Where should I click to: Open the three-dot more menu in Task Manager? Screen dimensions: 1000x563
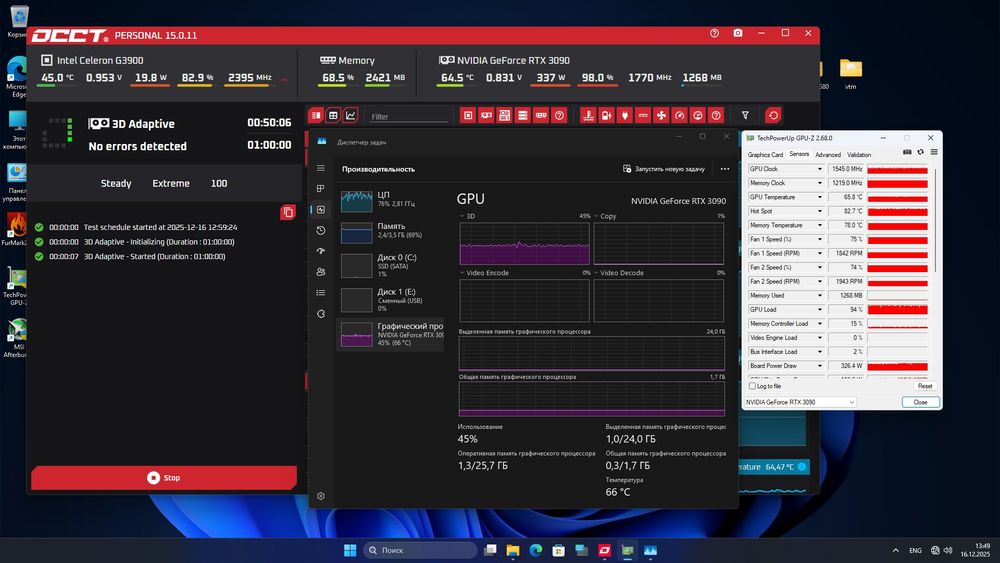tap(724, 169)
